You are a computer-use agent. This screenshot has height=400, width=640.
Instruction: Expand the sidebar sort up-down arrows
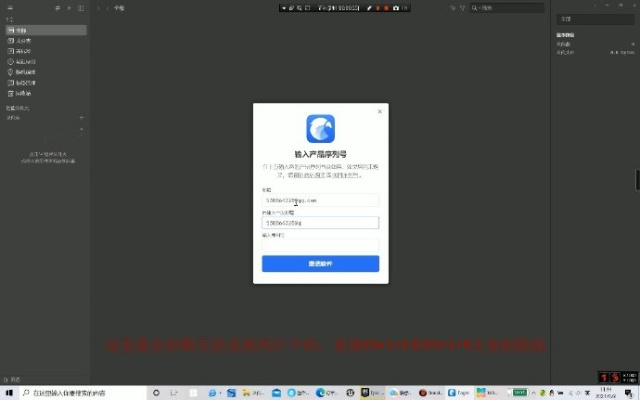click(10, 19)
